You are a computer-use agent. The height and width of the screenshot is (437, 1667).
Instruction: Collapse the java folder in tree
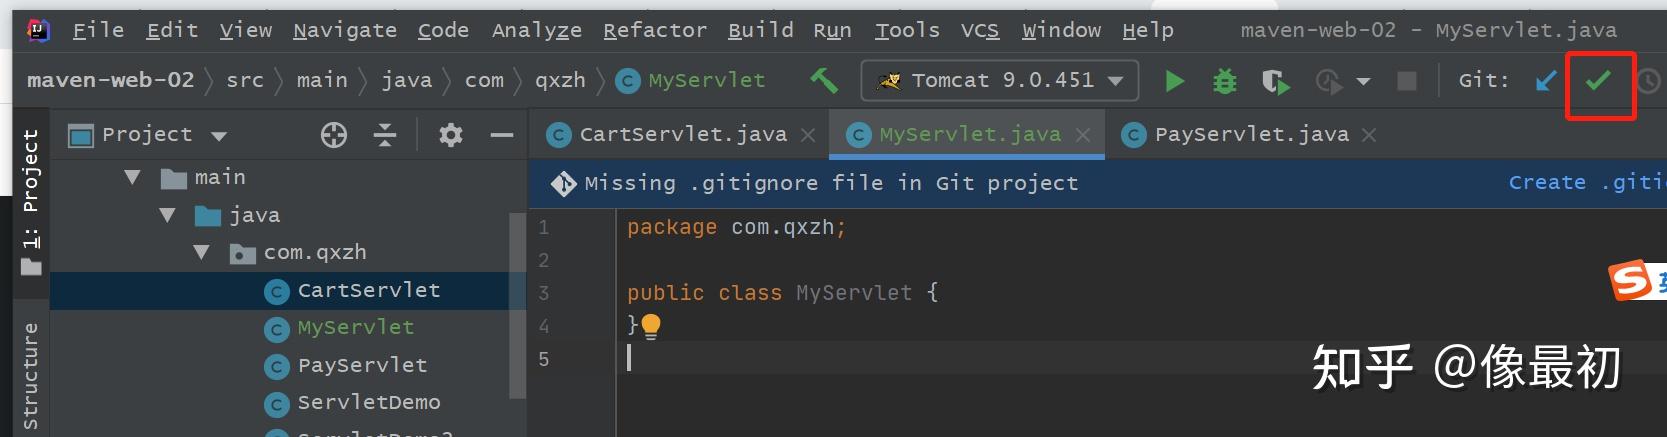[167, 215]
